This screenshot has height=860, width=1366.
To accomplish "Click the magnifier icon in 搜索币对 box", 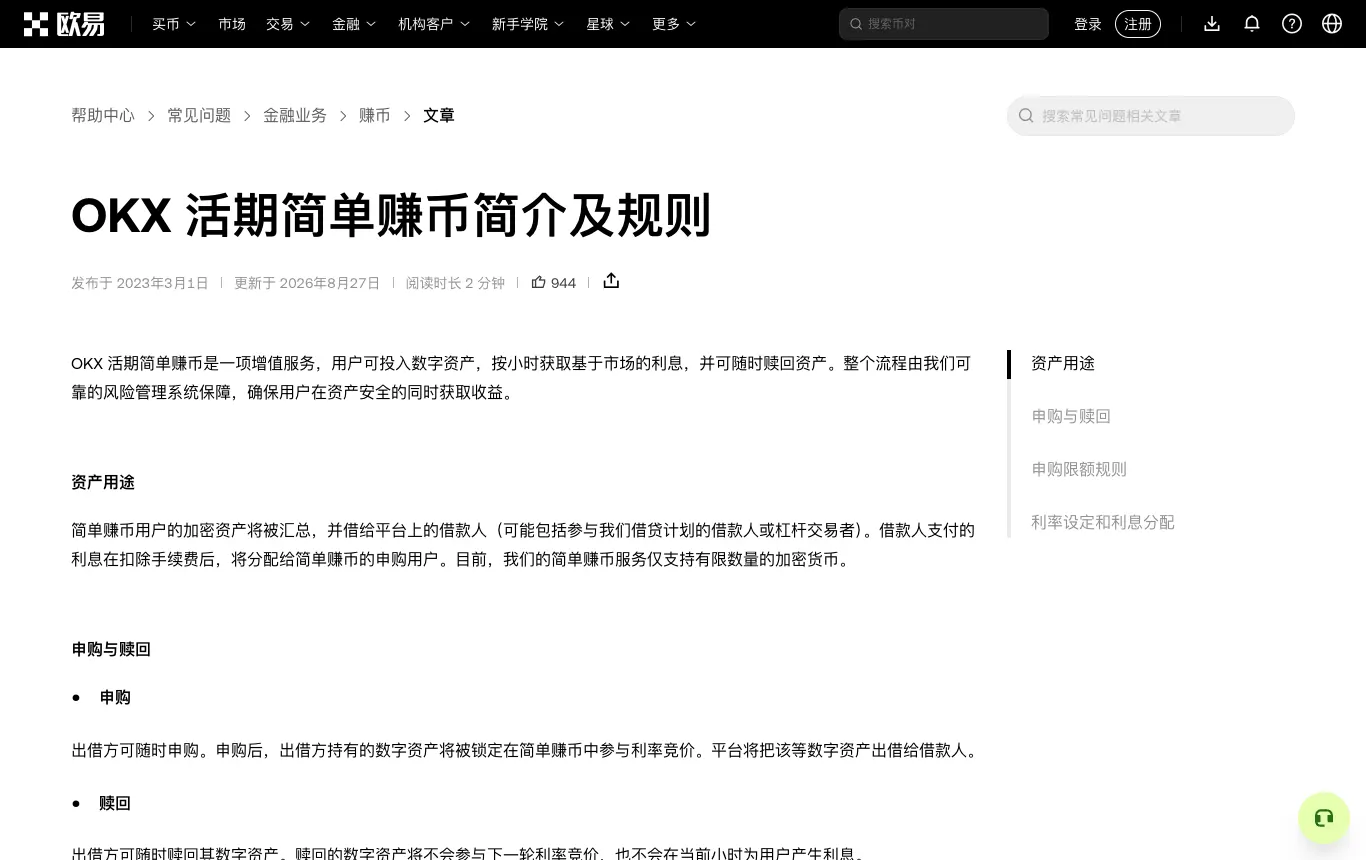I will [x=856, y=24].
